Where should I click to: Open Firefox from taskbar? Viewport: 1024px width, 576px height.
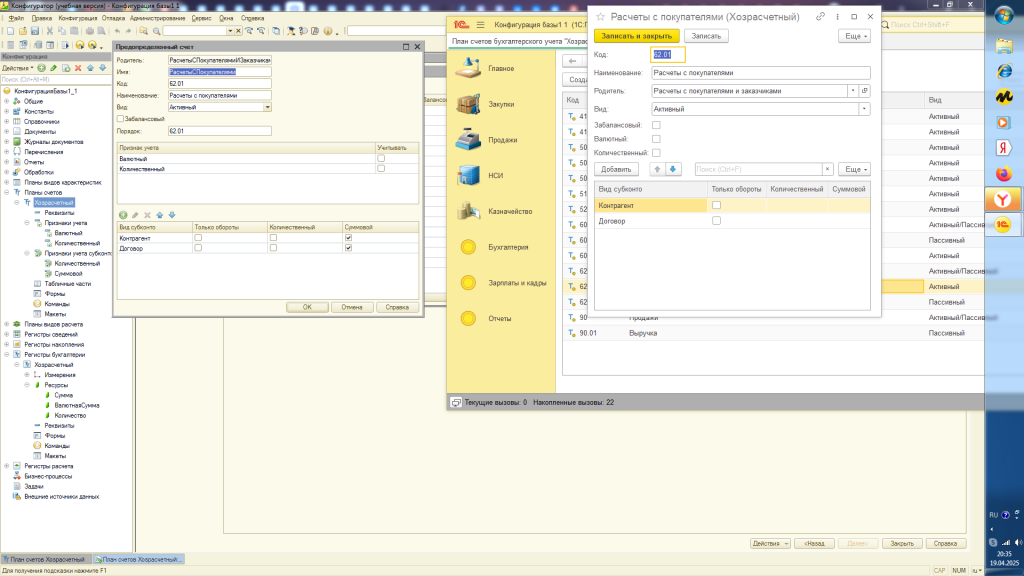click(1004, 174)
